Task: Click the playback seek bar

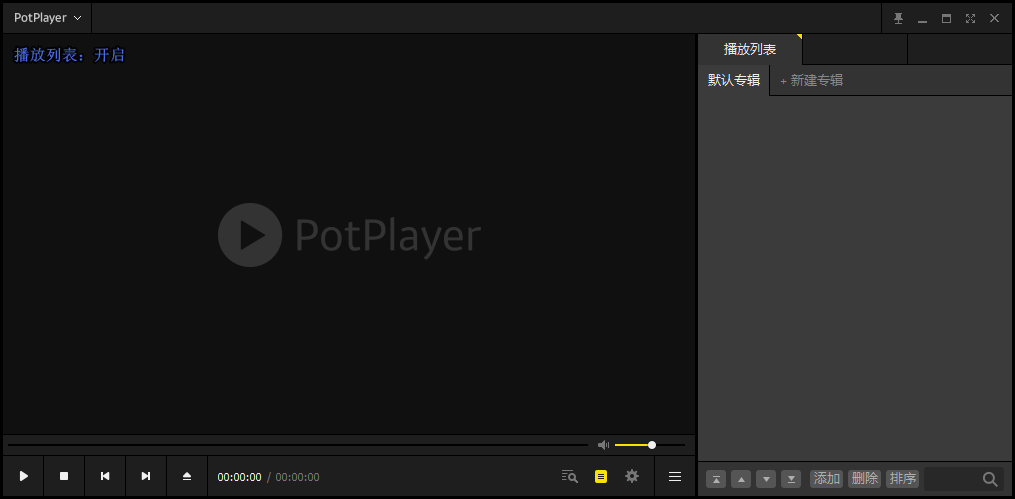Action: pyautogui.click(x=298, y=445)
